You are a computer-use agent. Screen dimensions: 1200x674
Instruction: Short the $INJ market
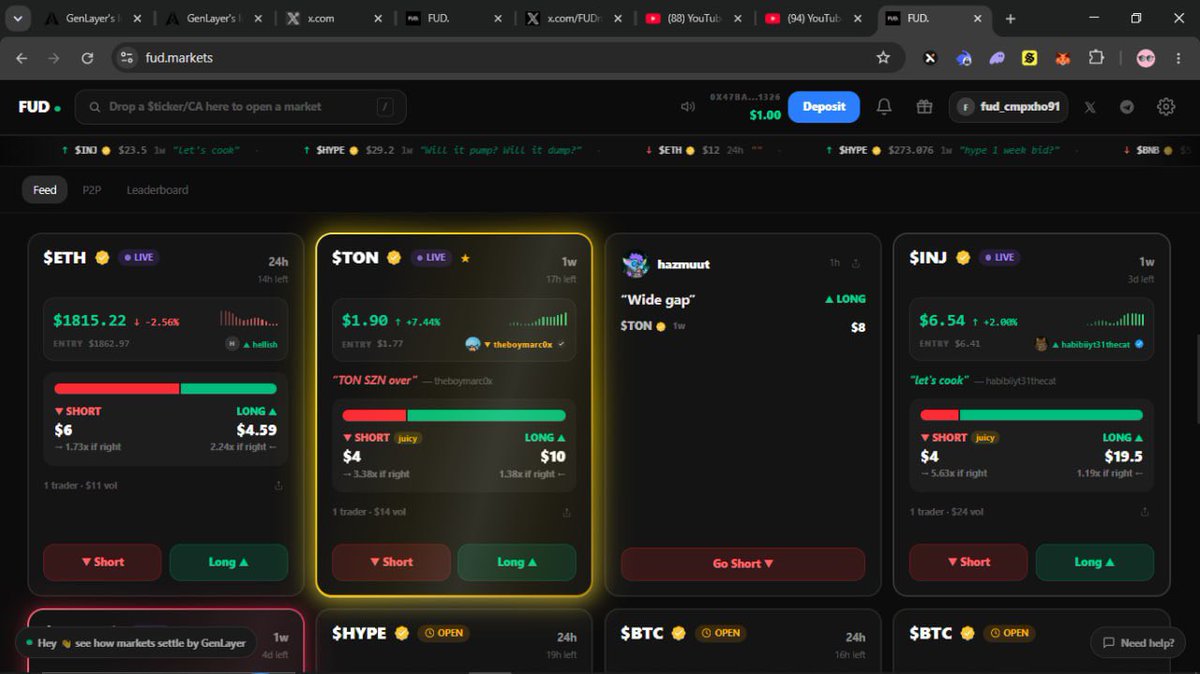968,562
